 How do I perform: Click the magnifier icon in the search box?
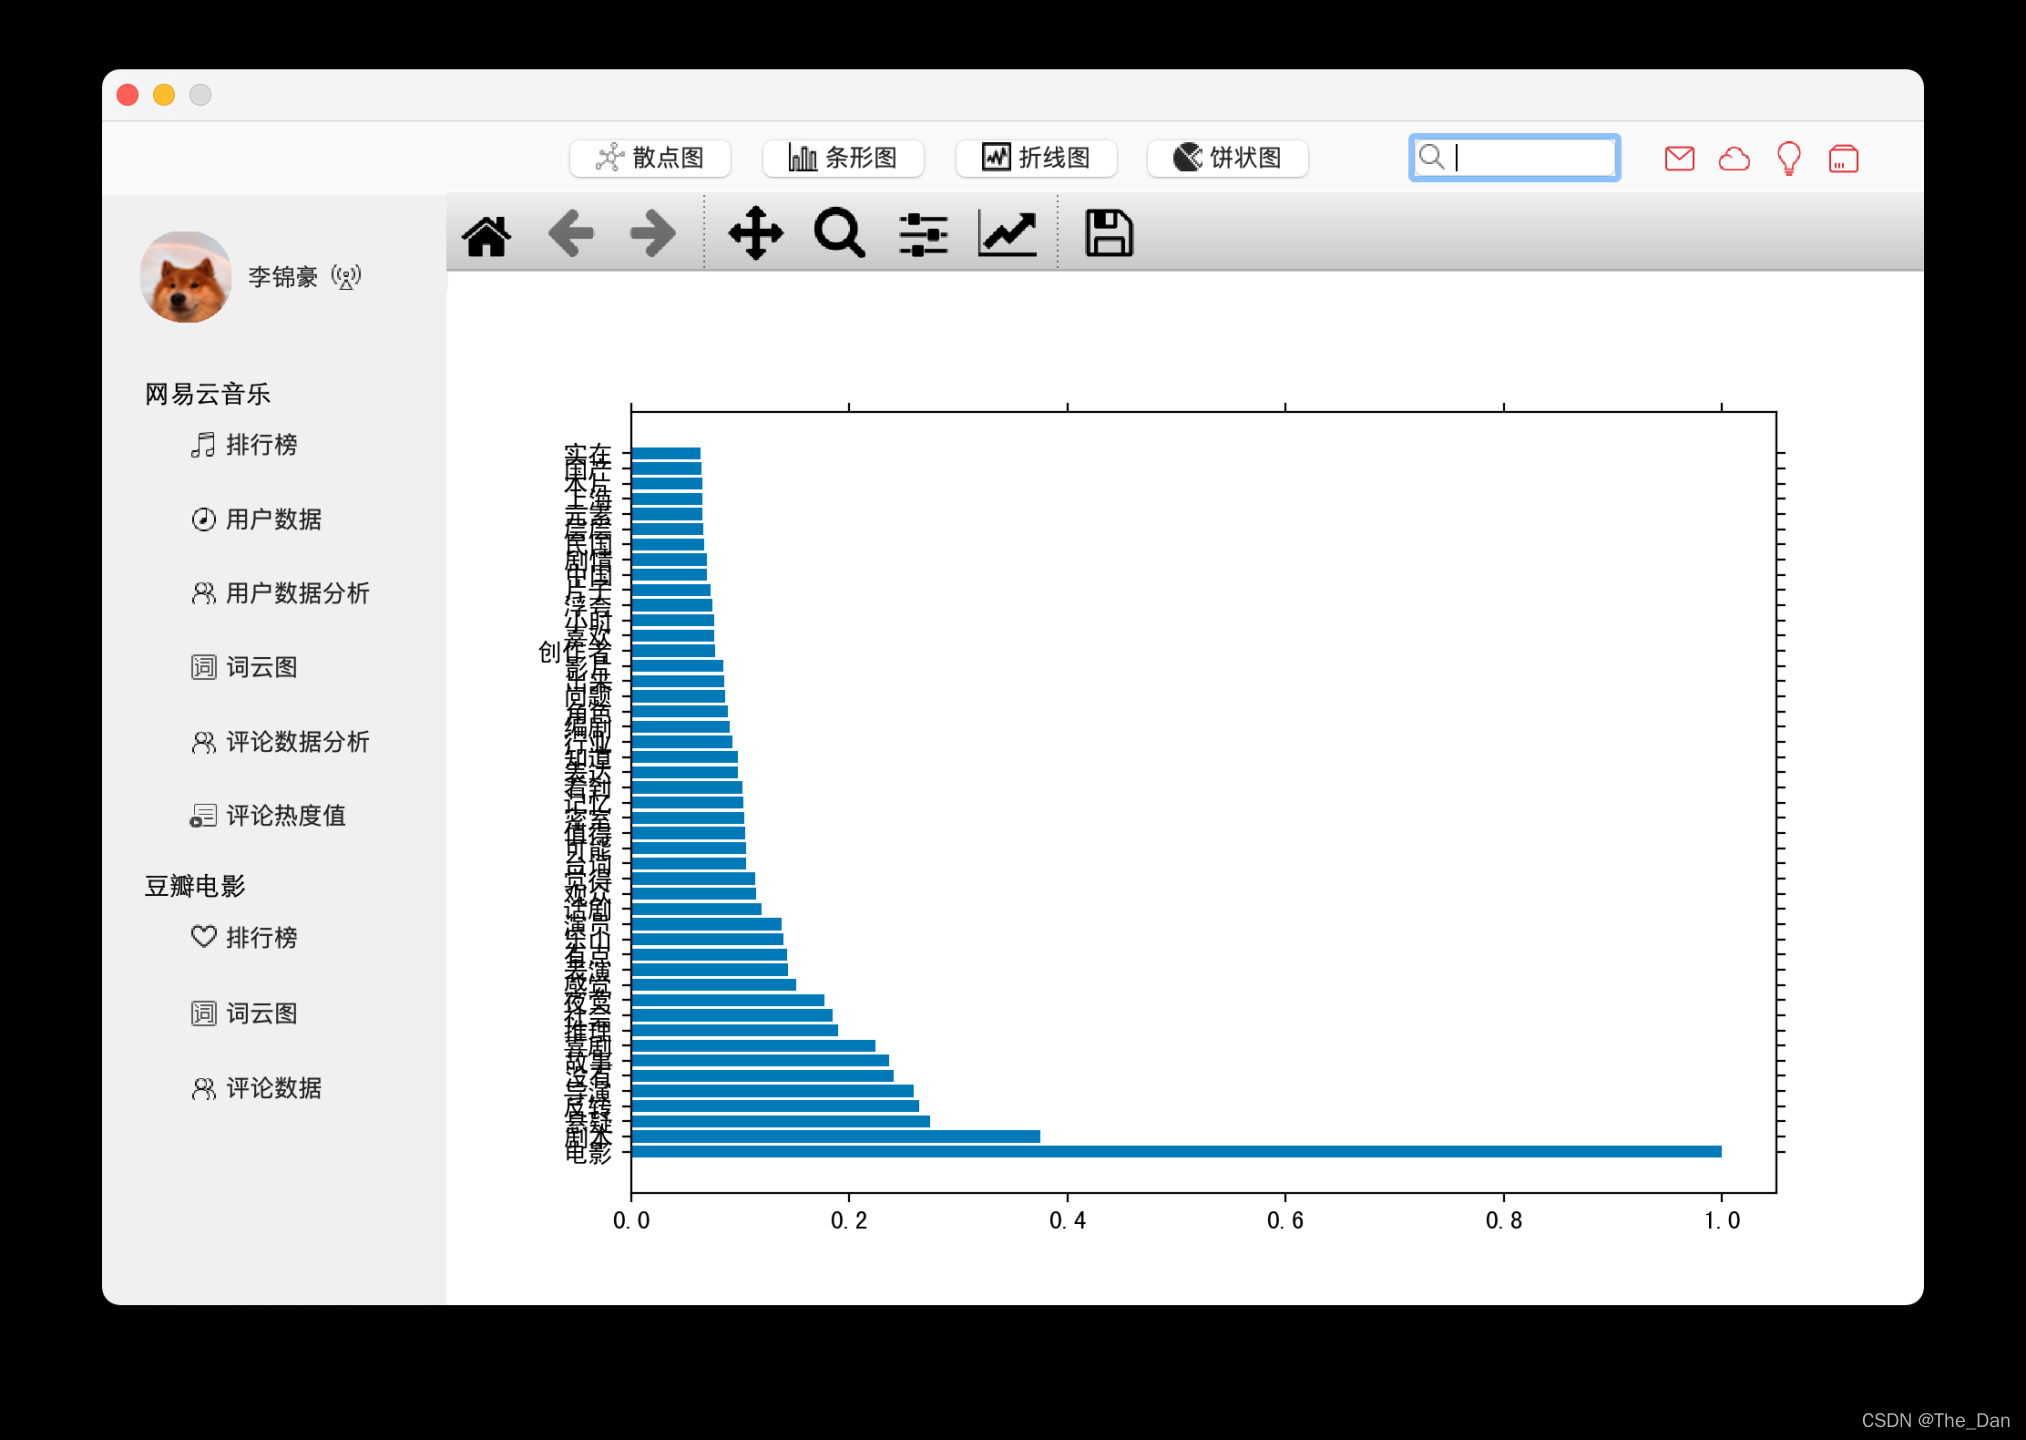[x=1432, y=157]
